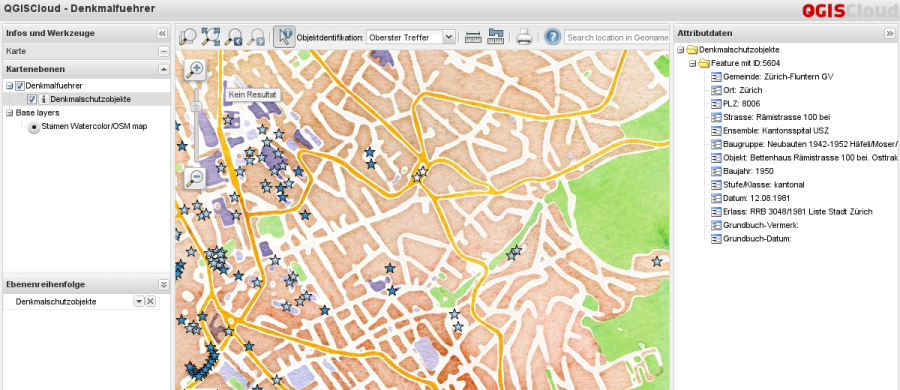Image resolution: width=900 pixels, height=390 pixels.
Task: Activate the measure area tool
Action: click(x=495, y=37)
